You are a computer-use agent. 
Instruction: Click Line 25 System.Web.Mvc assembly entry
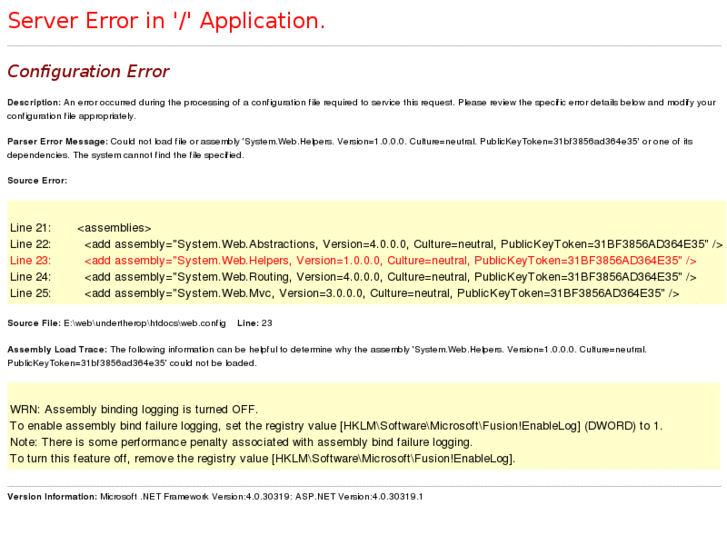pos(344,293)
